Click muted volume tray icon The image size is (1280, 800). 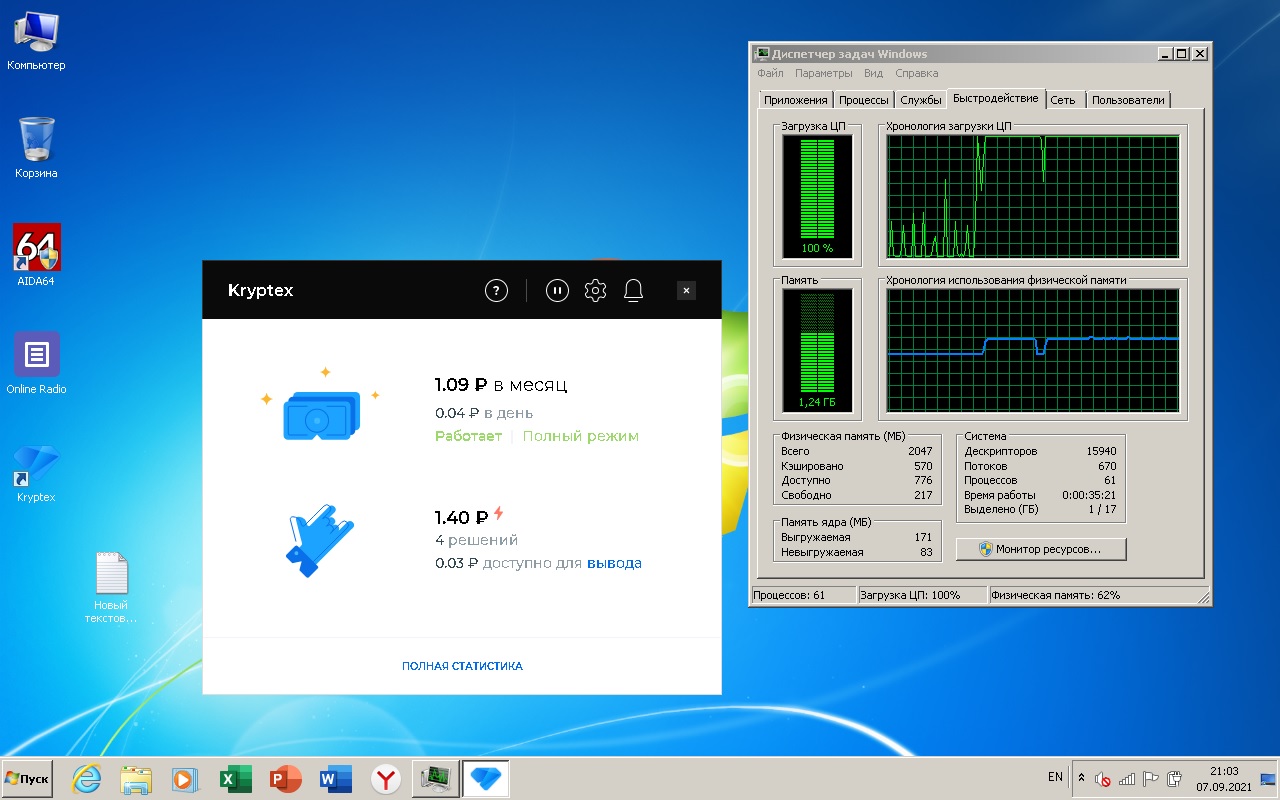1103,778
